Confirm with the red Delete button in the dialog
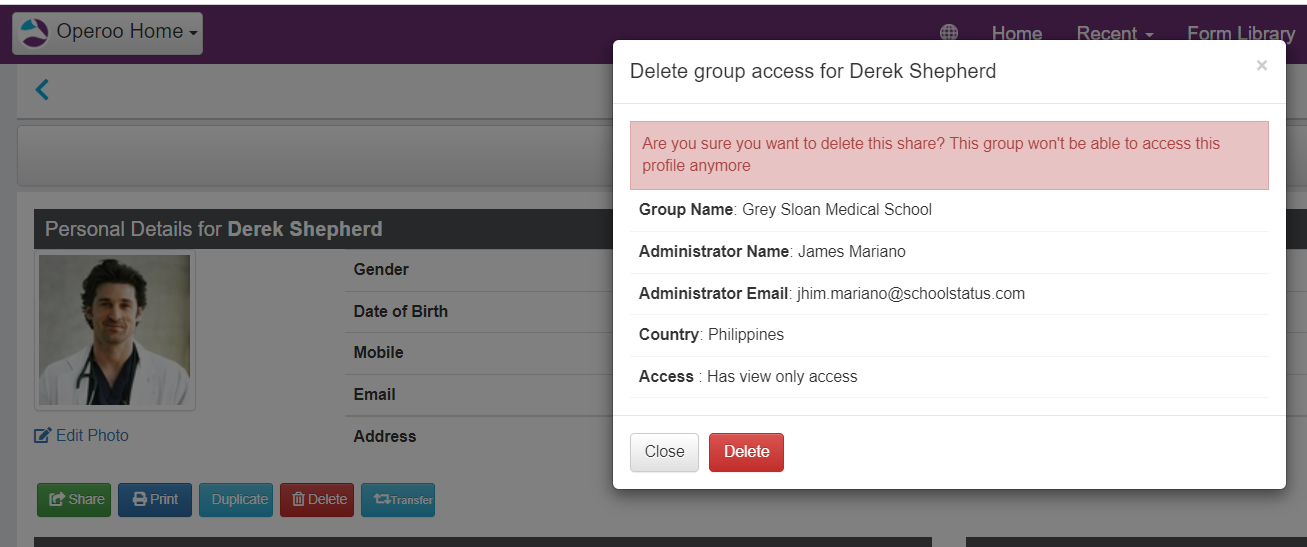 click(746, 452)
